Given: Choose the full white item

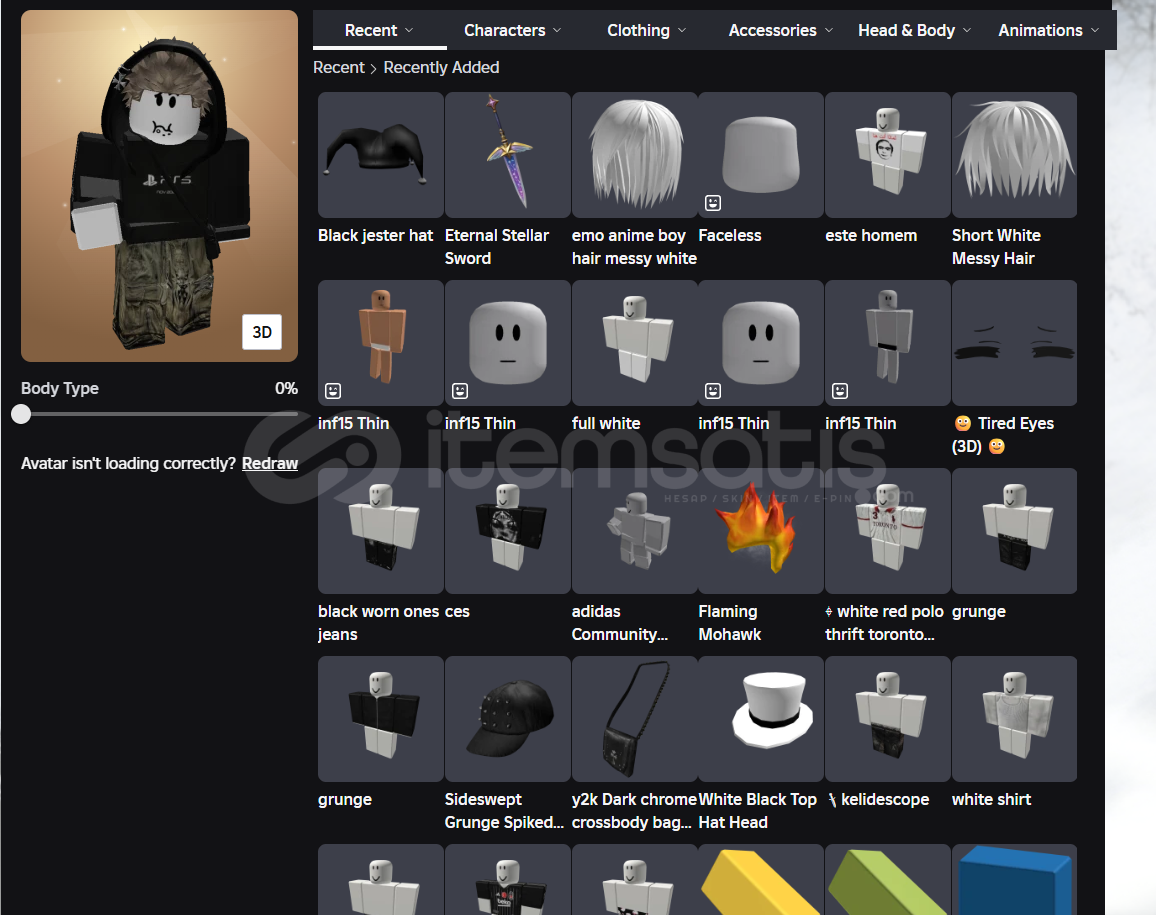Looking at the screenshot, I should tap(634, 343).
